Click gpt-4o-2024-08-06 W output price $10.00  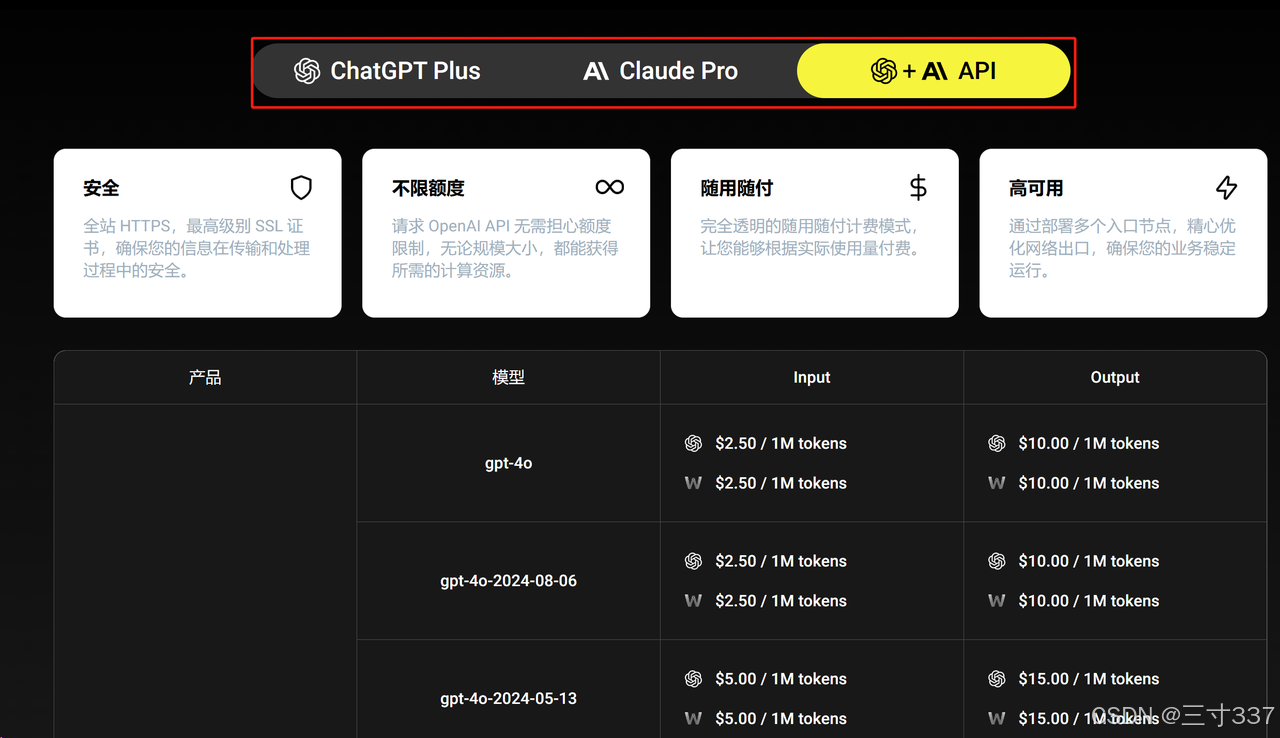[1089, 601]
